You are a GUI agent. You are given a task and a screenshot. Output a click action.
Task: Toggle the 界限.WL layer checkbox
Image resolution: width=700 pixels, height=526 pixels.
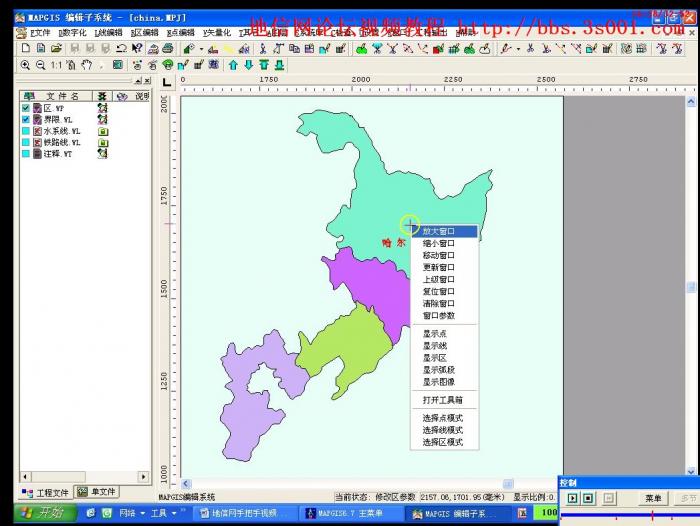pyautogui.click(x=26, y=120)
